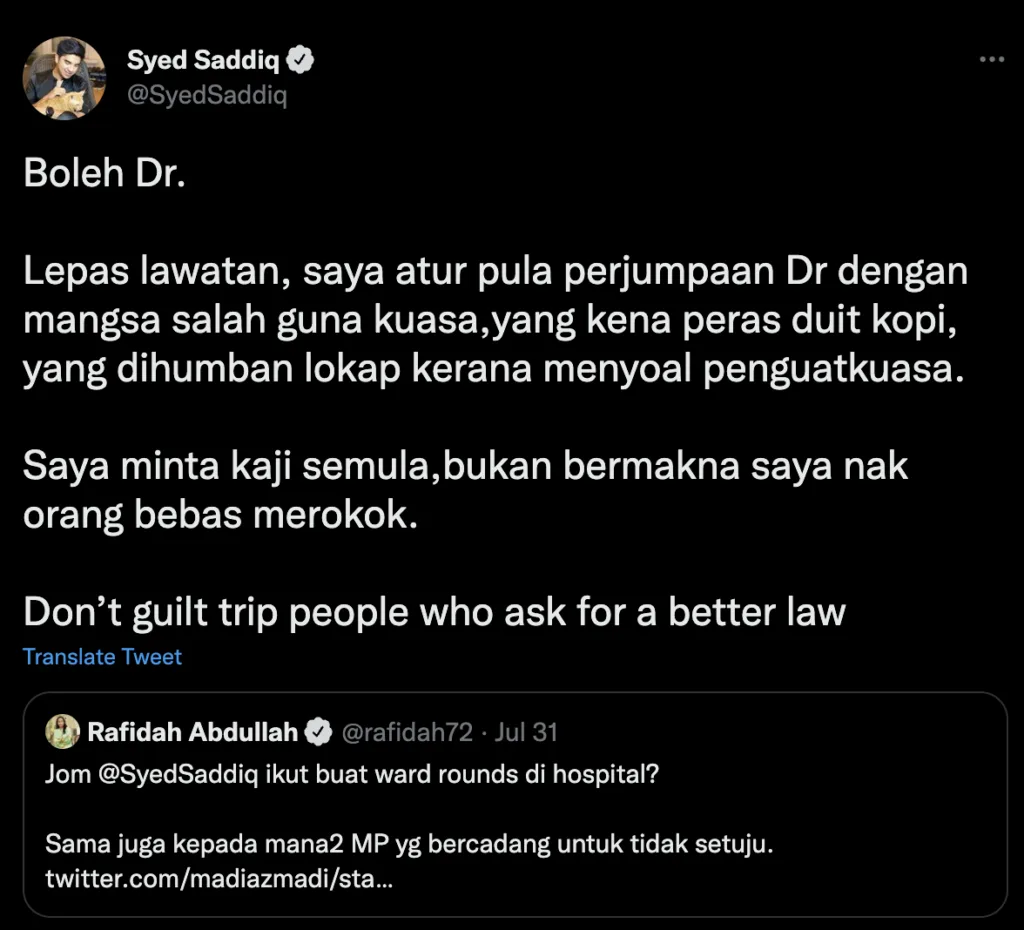
Task: Select the @rafidah72 handle
Action: [x=407, y=733]
